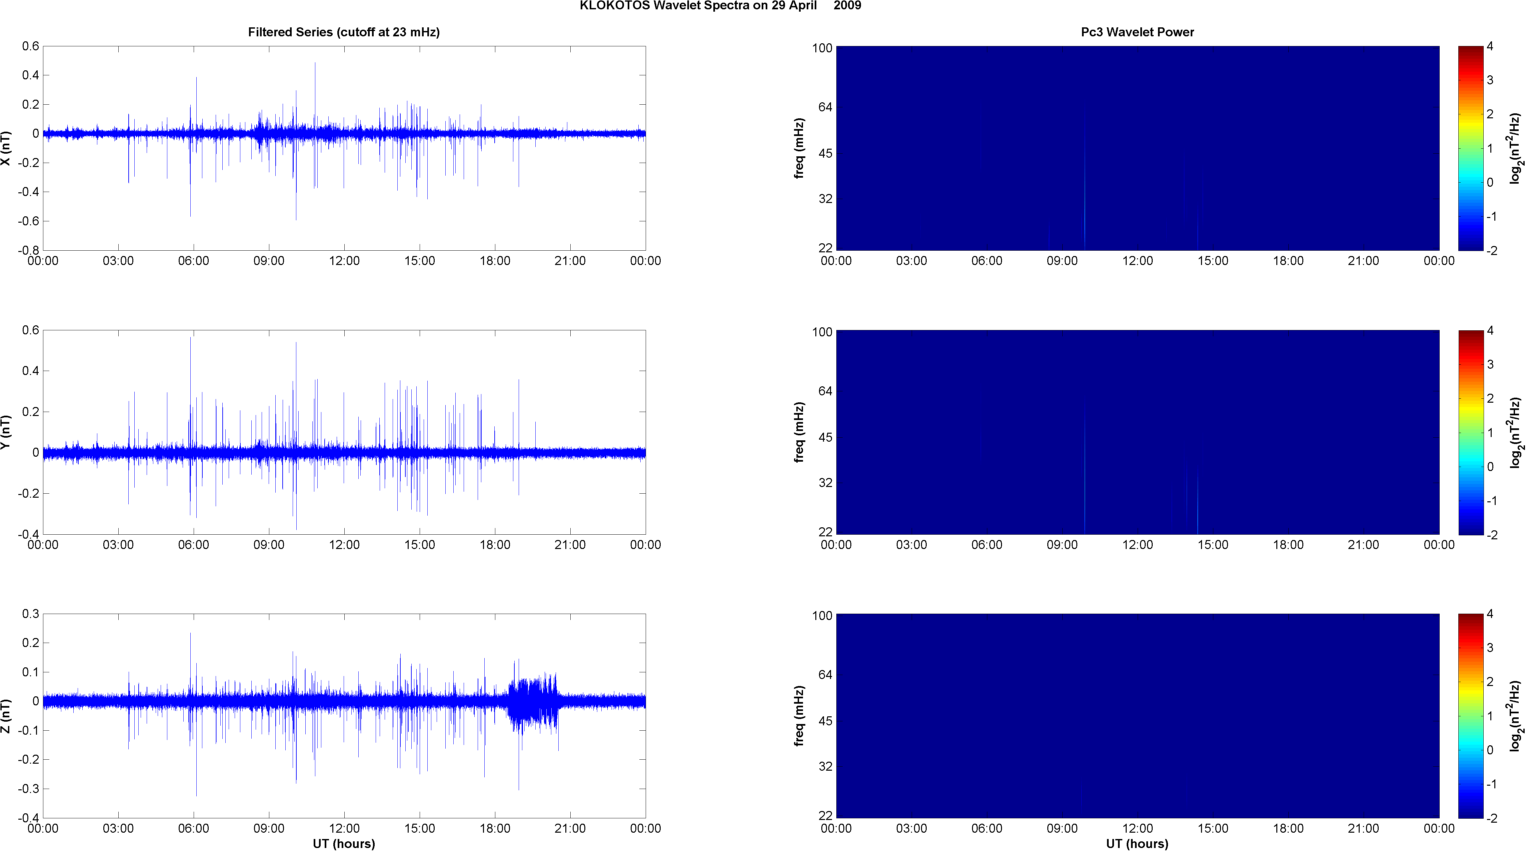Select the "Pc3 Wavelet Power" heading
The image size is (1526, 851).
click(1137, 32)
